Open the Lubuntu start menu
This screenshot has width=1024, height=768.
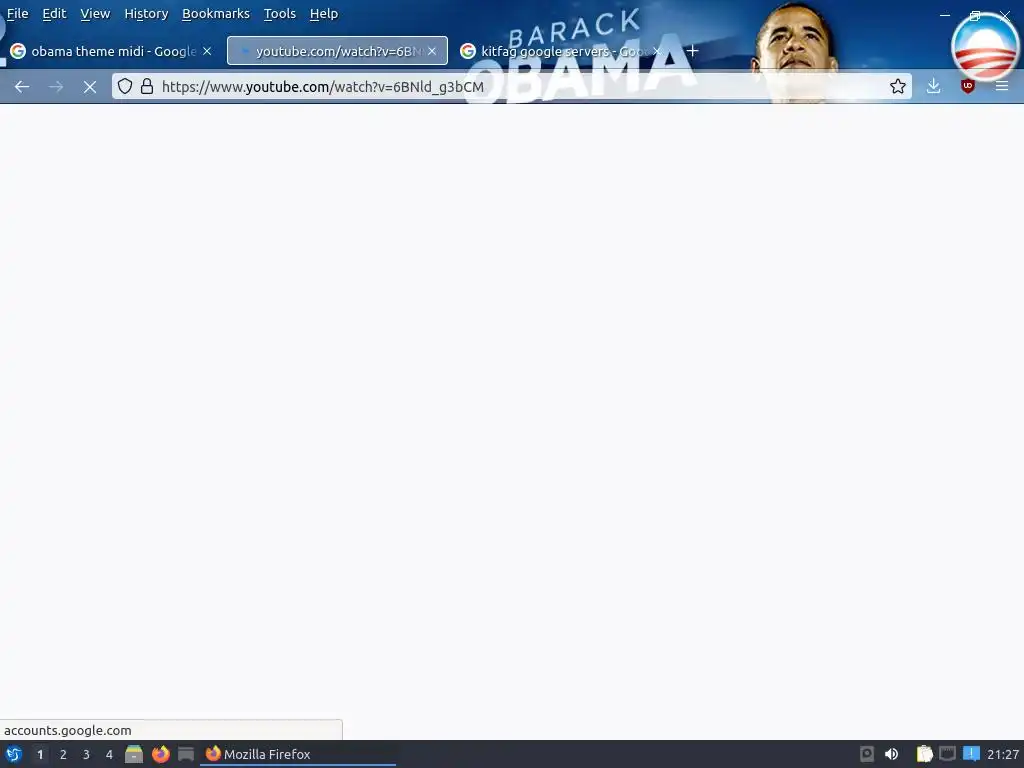tap(14, 754)
